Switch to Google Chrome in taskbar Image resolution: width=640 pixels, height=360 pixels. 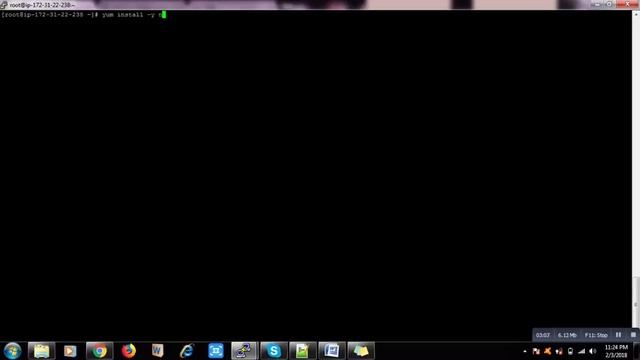pyautogui.click(x=99, y=351)
